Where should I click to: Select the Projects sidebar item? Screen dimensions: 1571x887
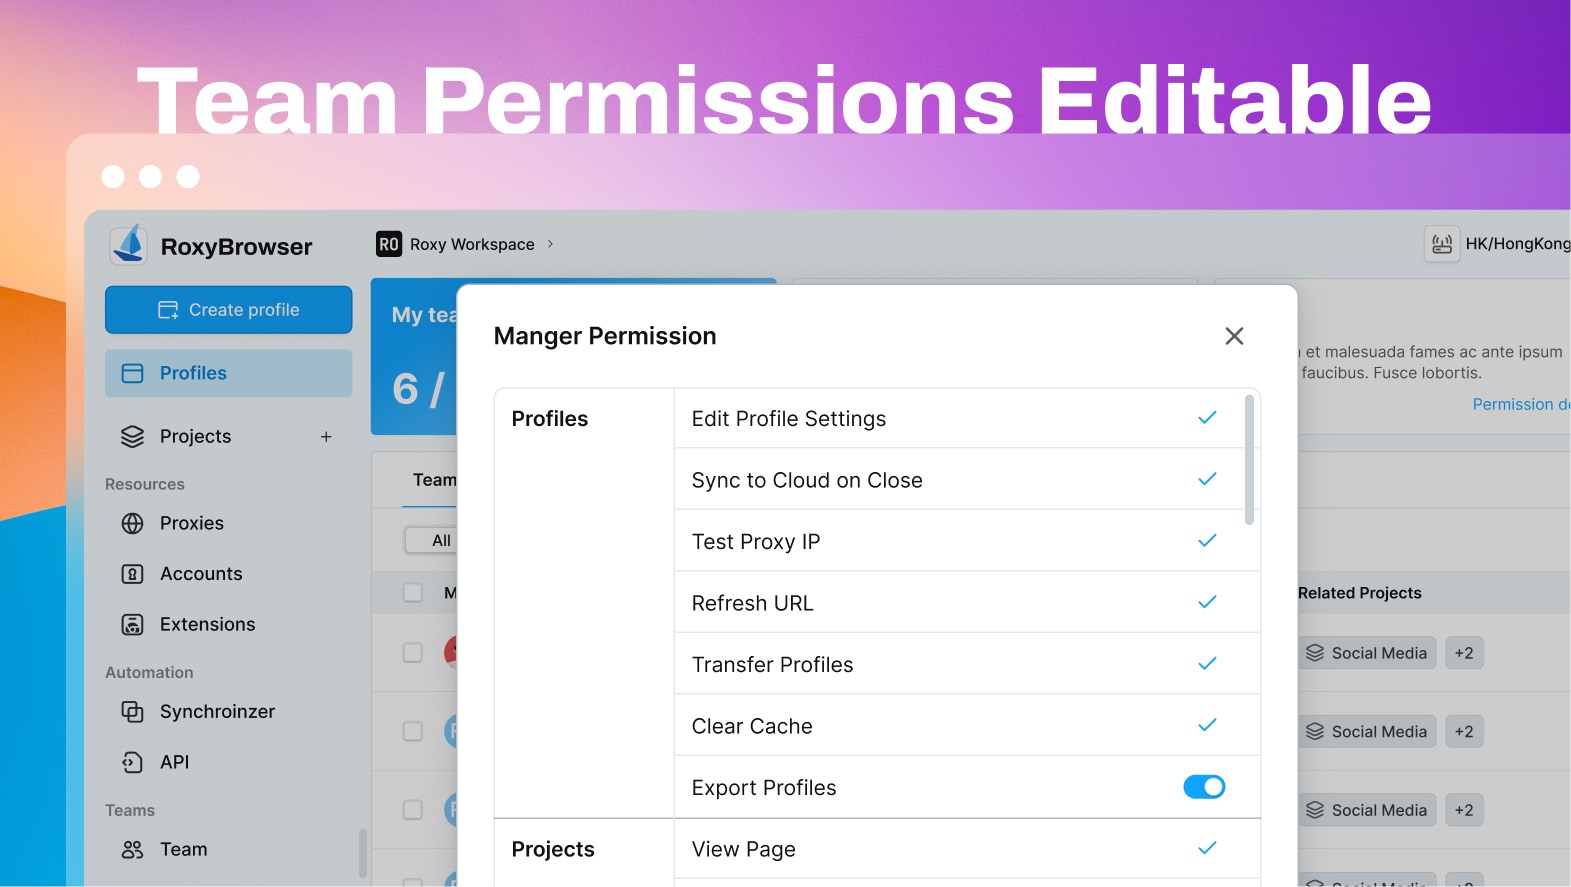coord(196,436)
